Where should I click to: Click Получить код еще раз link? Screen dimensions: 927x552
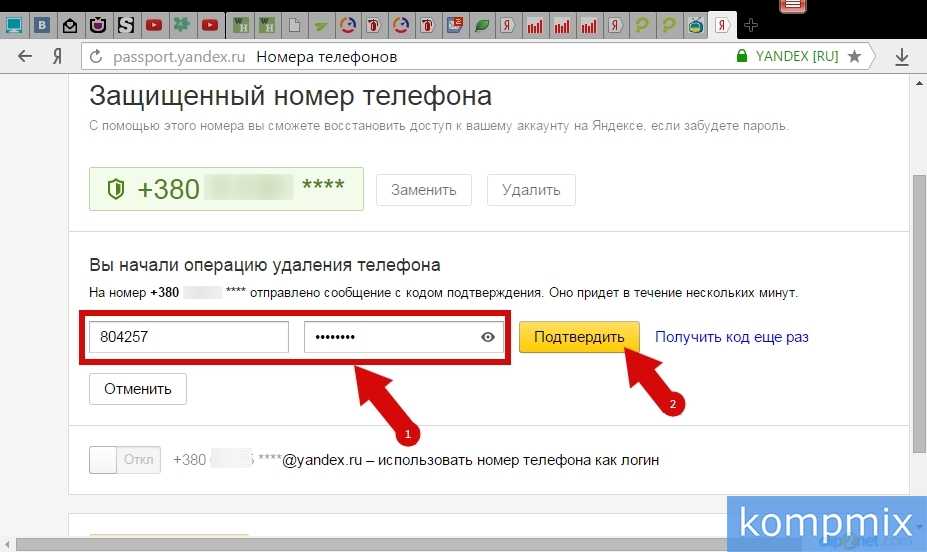click(x=731, y=337)
